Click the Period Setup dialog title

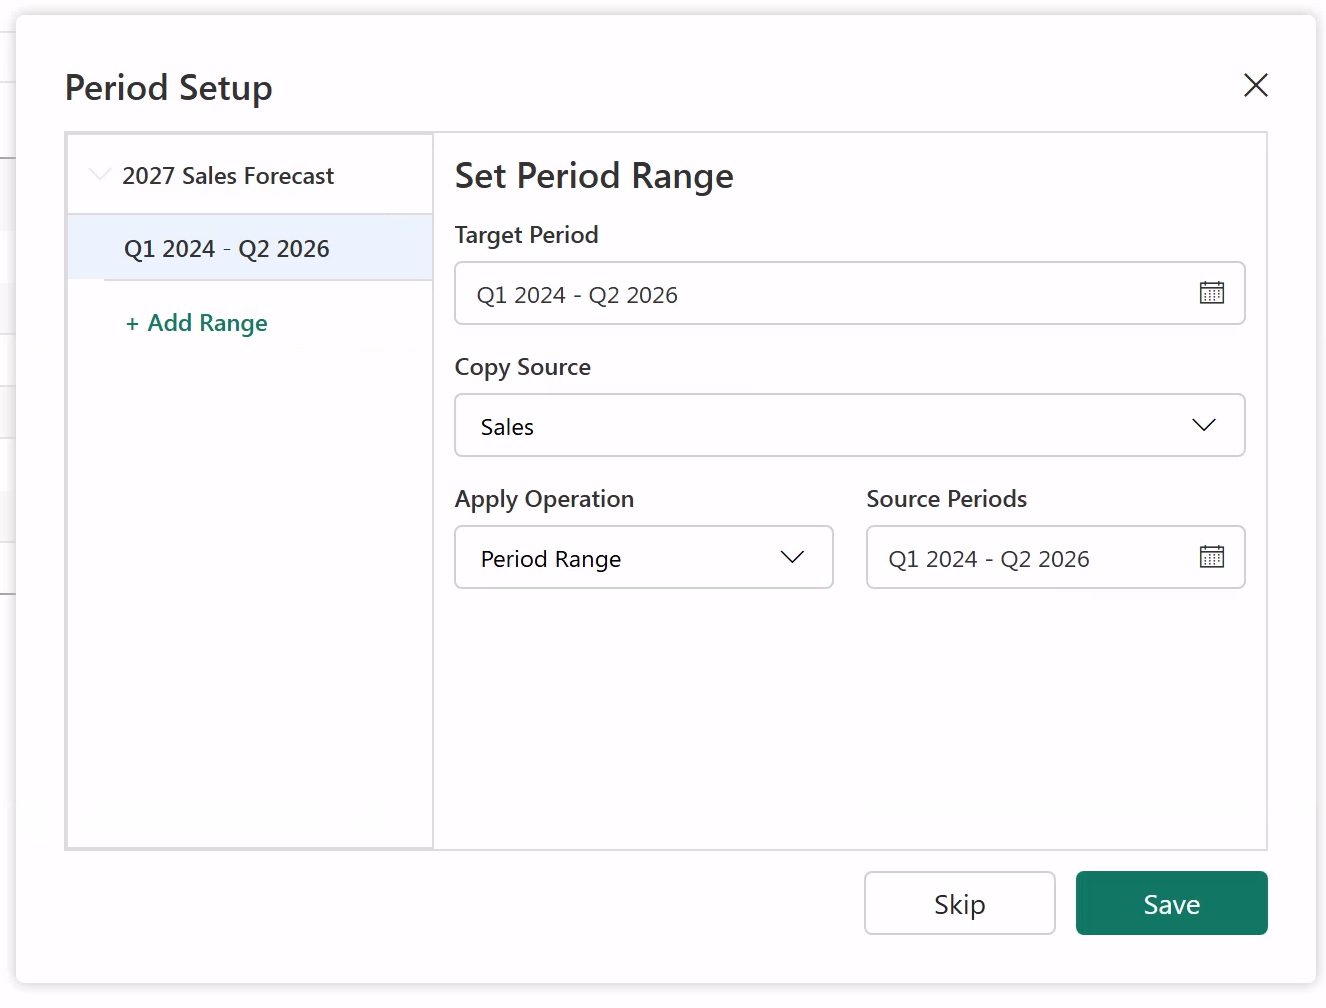169,88
